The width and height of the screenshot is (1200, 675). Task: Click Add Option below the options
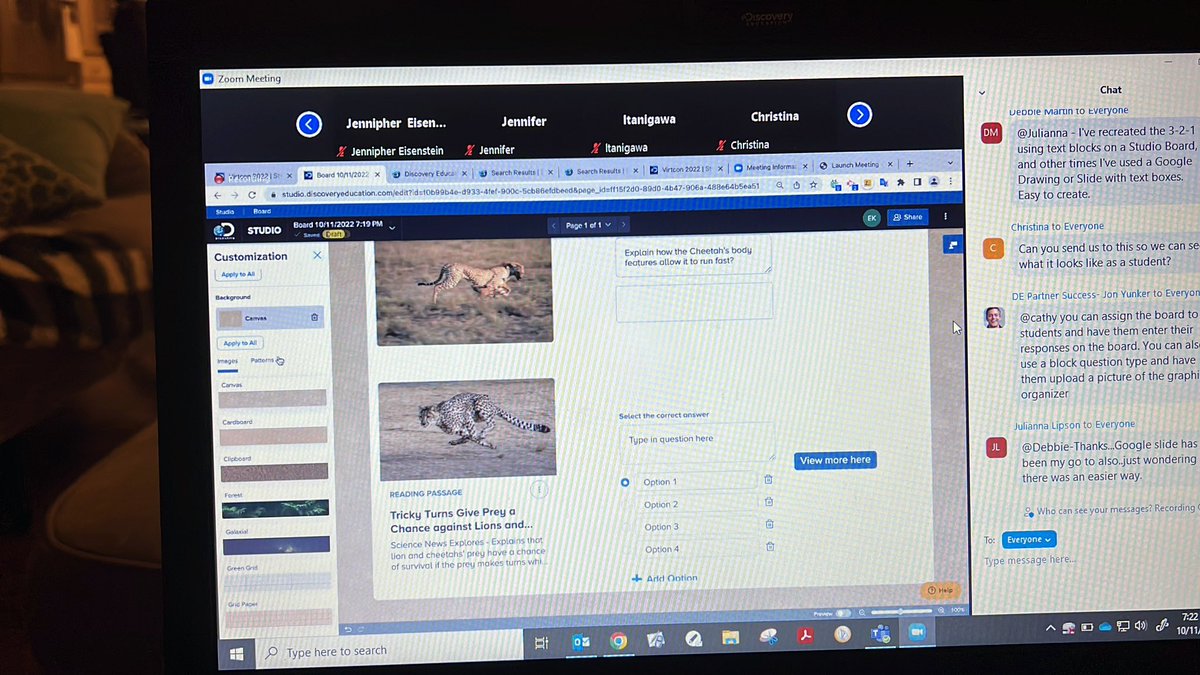pyautogui.click(x=665, y=578)
